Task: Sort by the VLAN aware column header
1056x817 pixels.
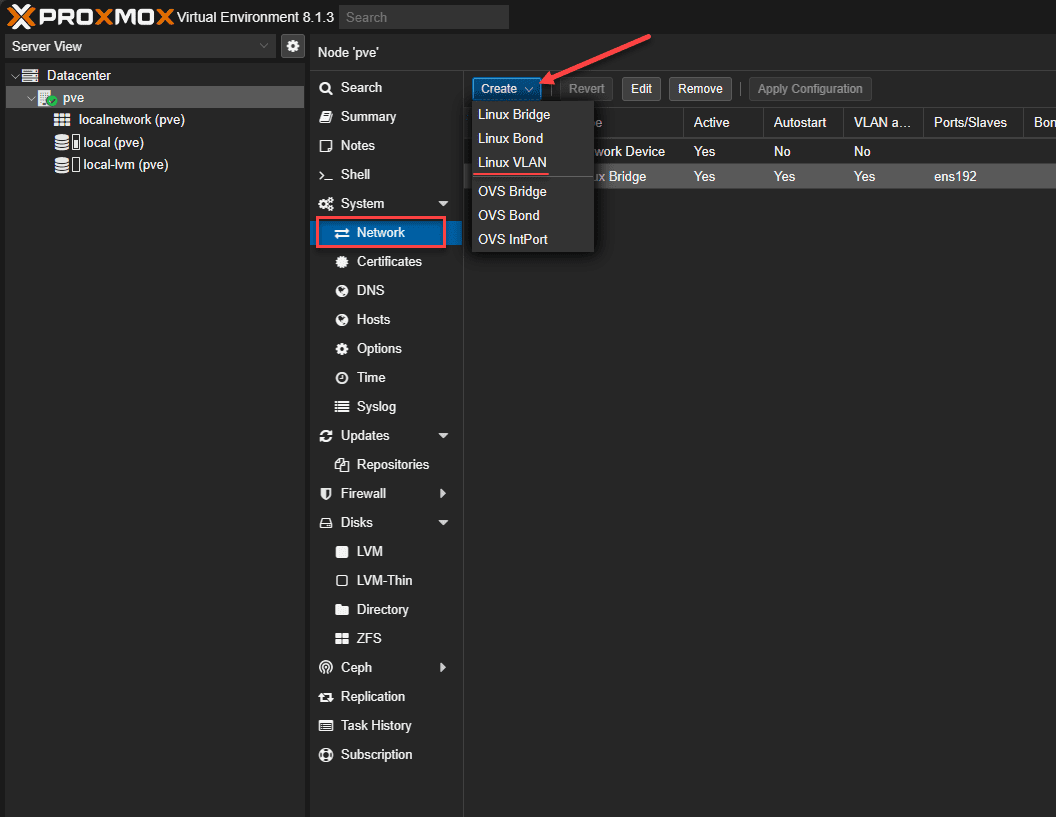Action: click(882, 123)
